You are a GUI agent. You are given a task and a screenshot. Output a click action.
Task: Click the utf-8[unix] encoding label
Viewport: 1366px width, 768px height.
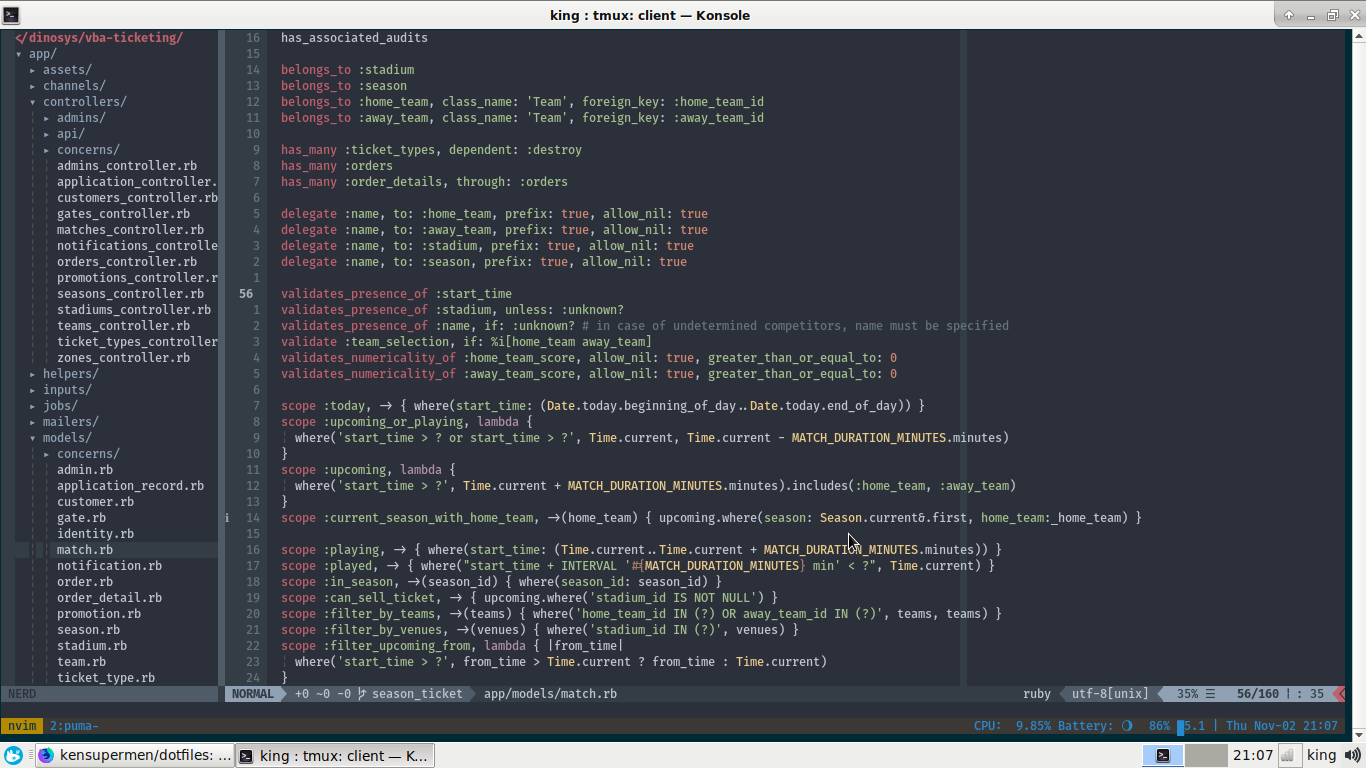[1110, 693]
